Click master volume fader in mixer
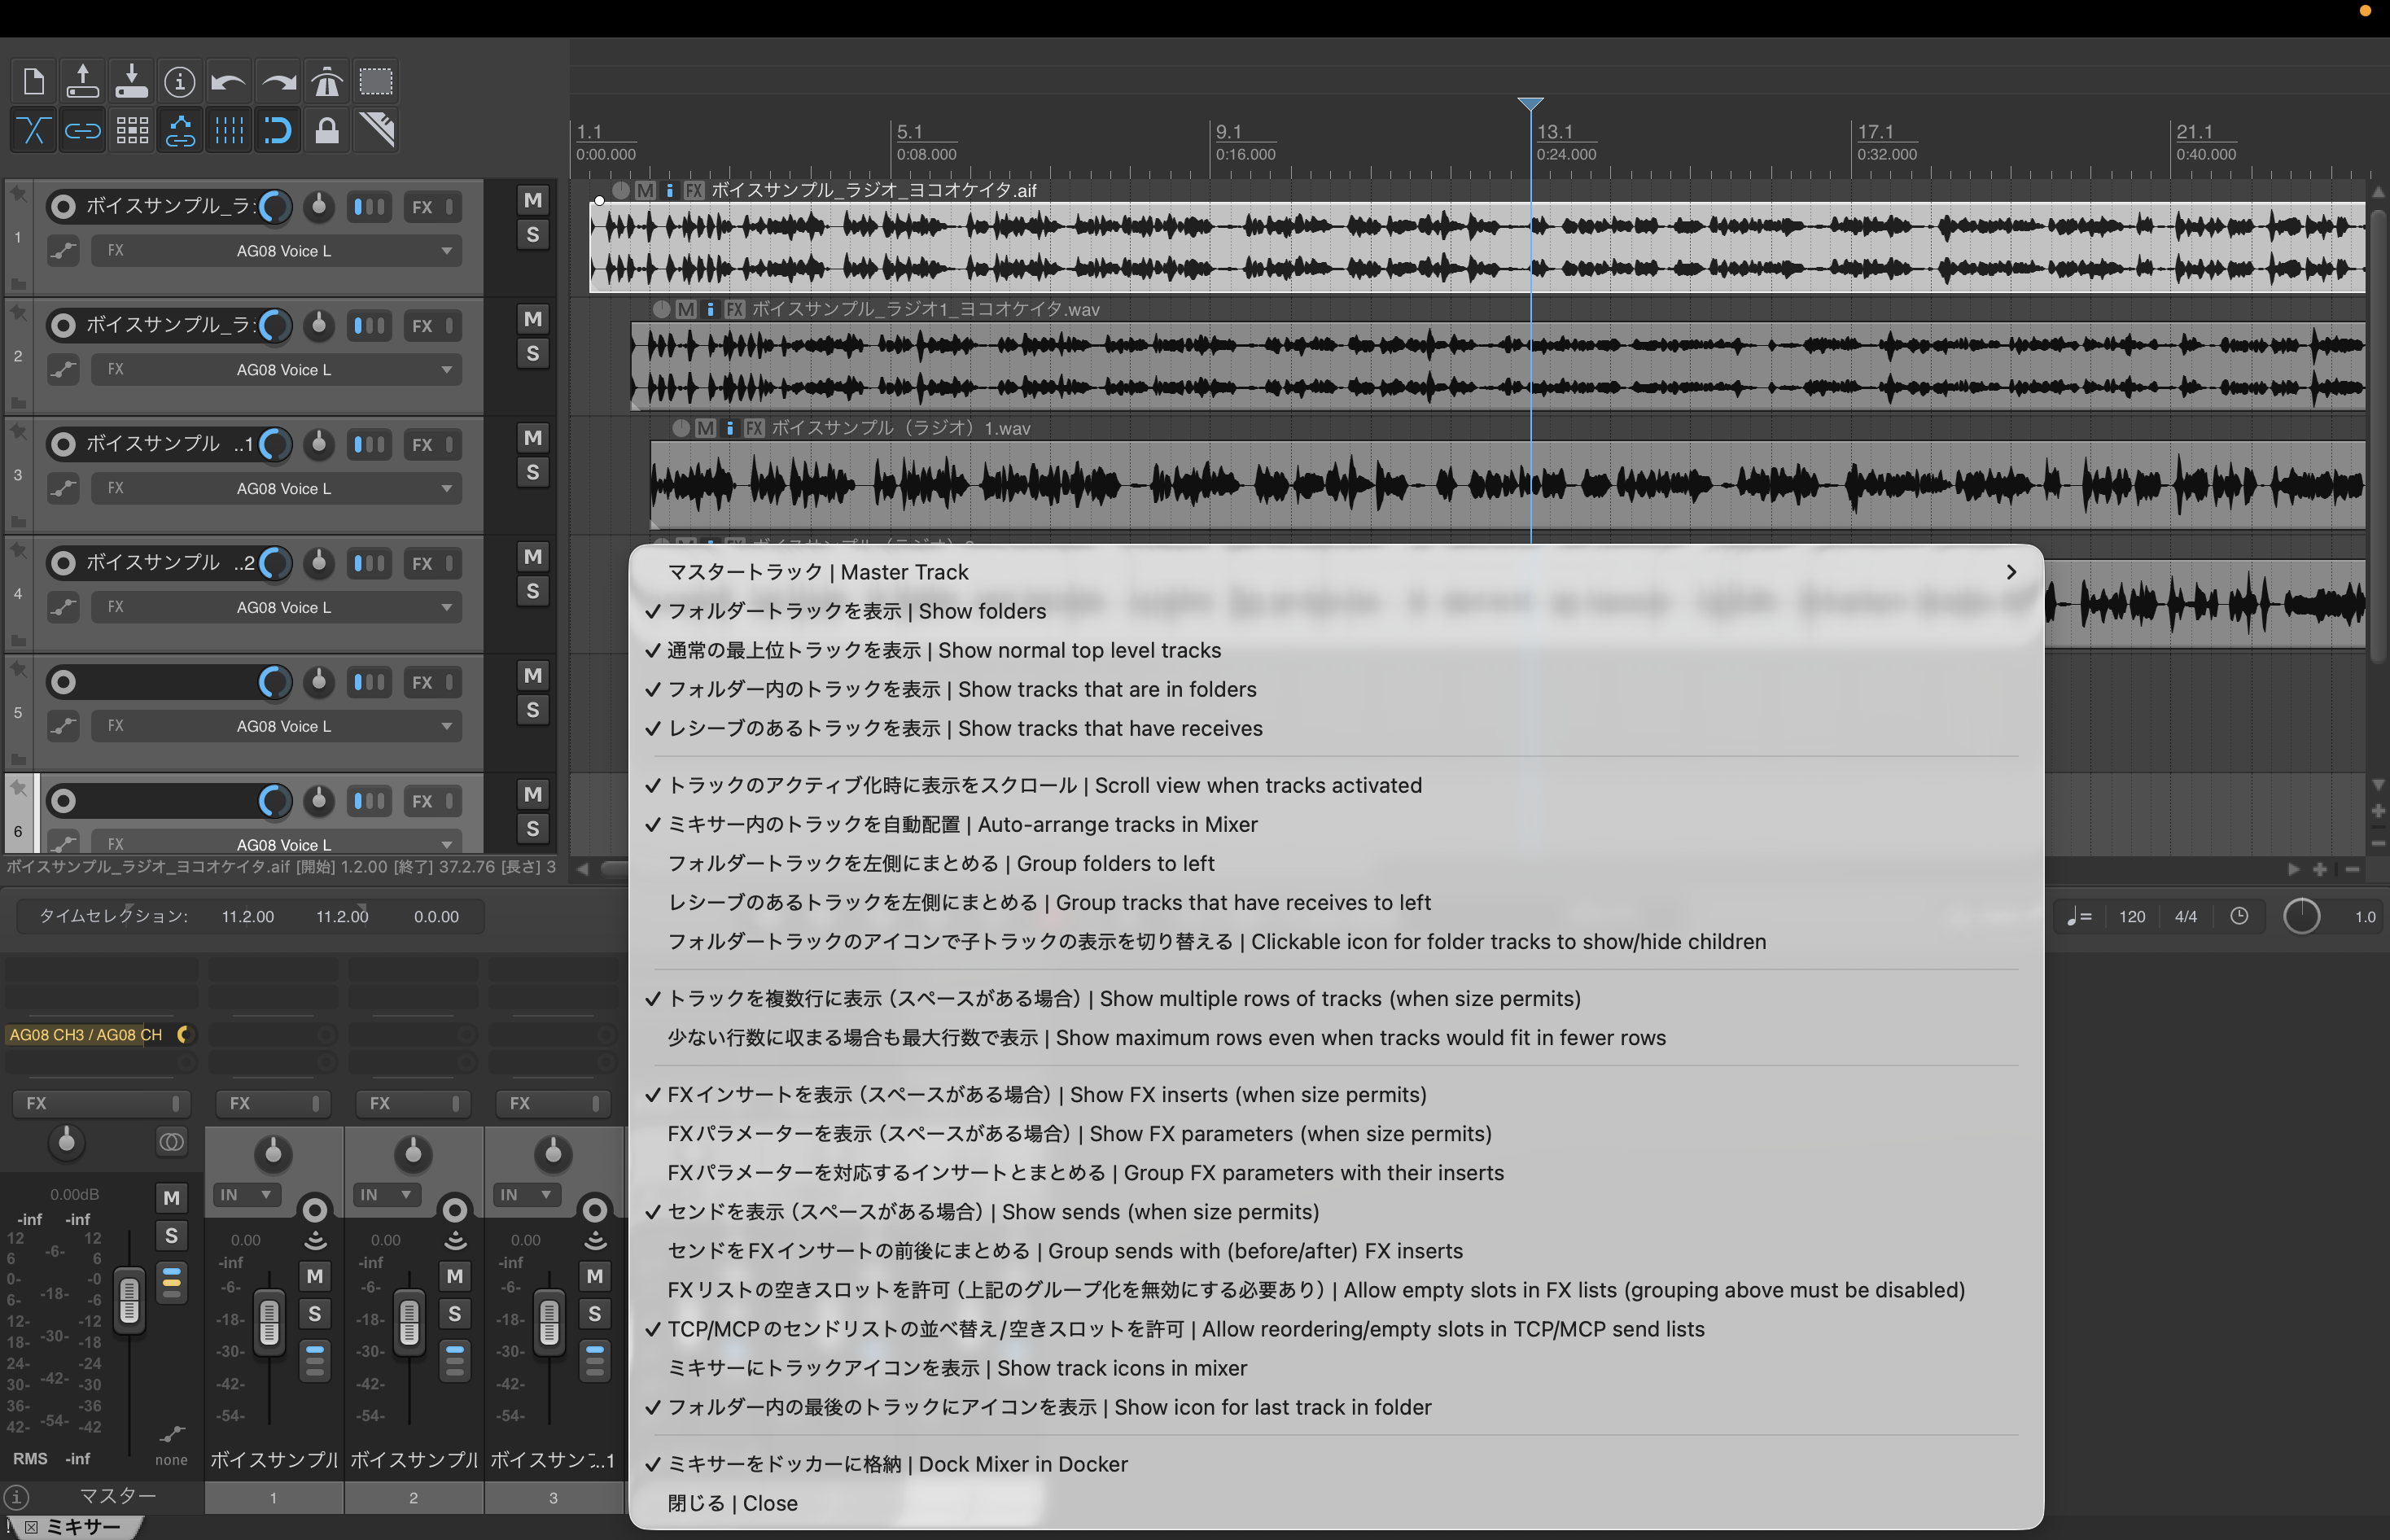 [x=129, y=1300]
